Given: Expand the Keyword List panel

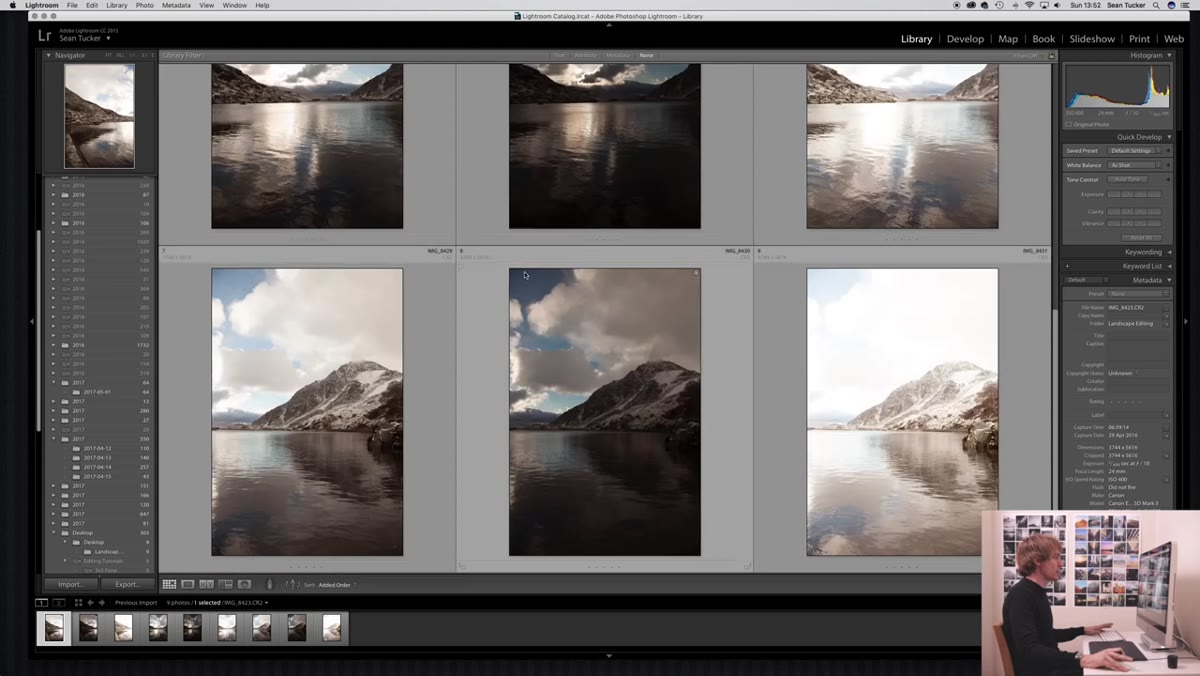Looking at the screenshot, I should (x=1169, y=266).
